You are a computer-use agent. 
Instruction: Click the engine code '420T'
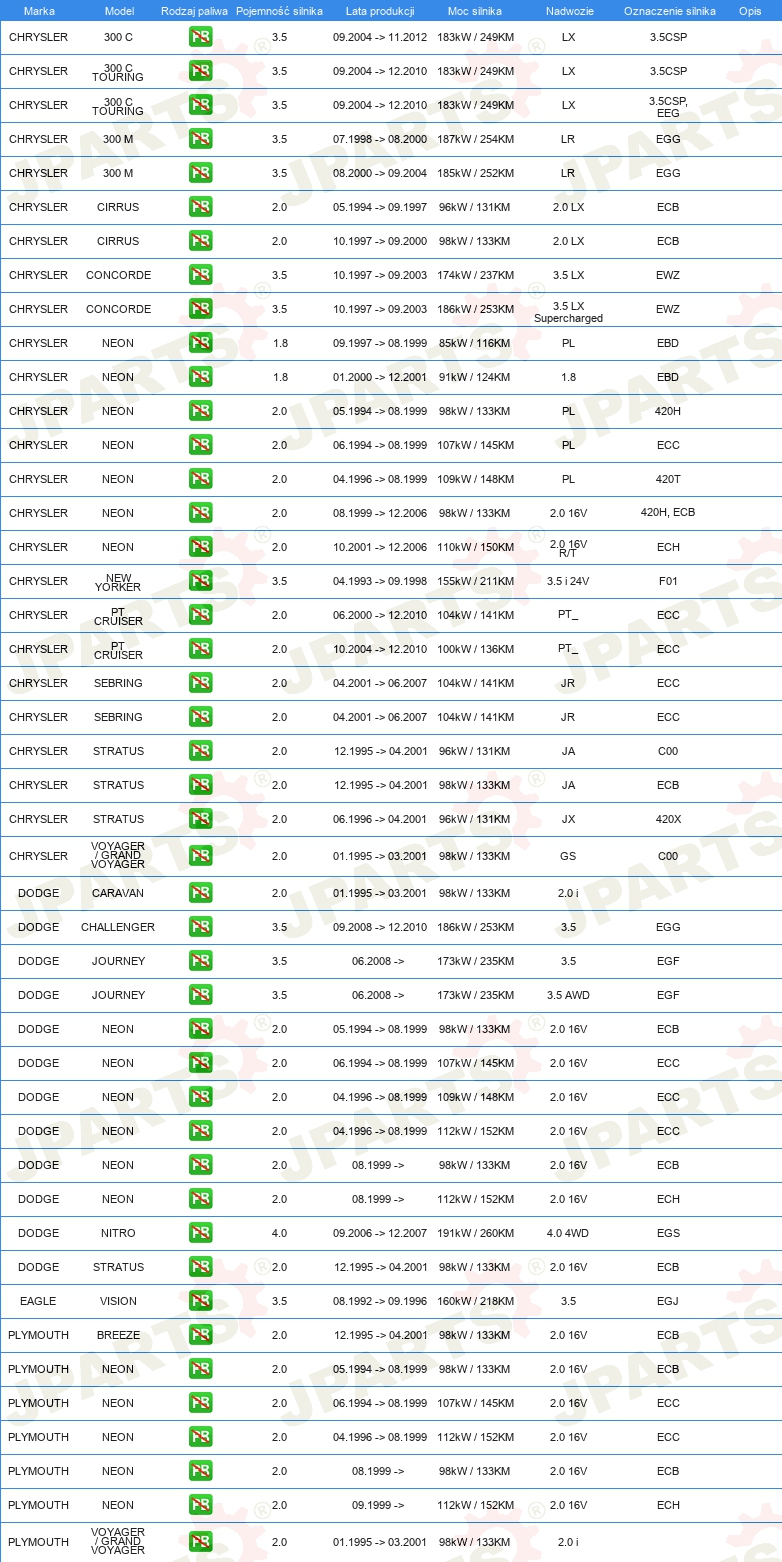point(668,479)
